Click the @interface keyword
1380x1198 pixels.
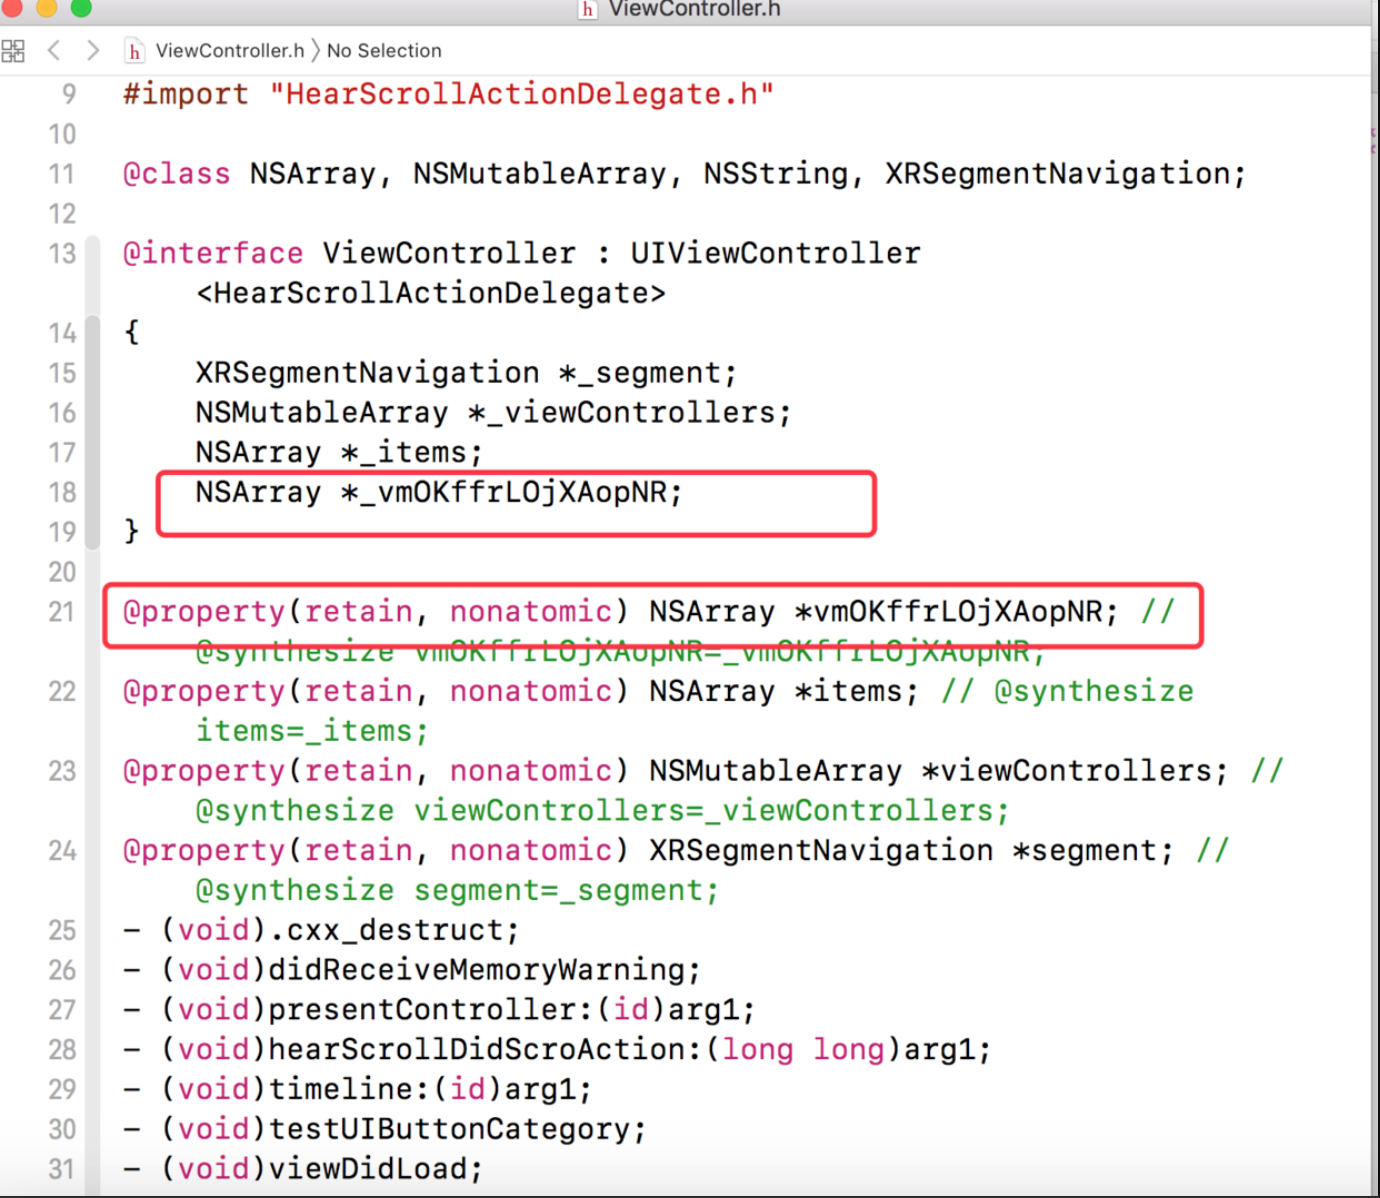point(213,253)
